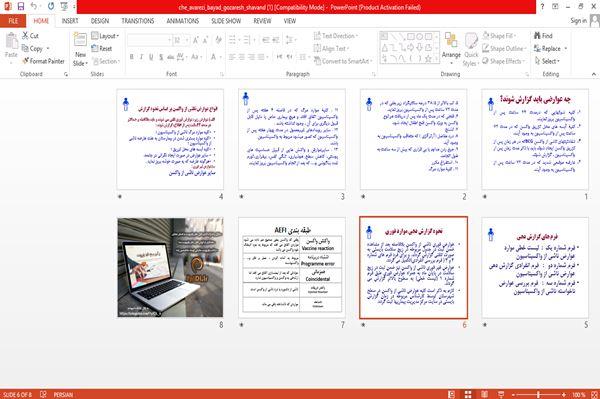Click PERSIAN language indicator
Screen dimensions: 600x399
(x=63, y=394)
